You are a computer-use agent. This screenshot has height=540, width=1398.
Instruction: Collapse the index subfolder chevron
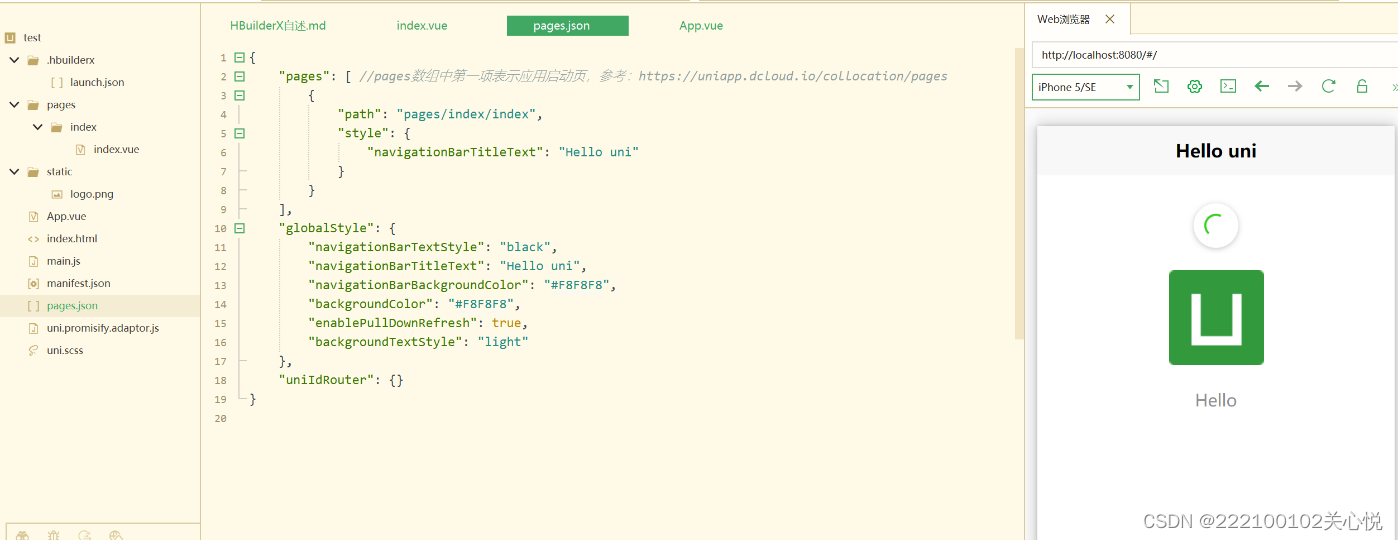[x=38, y=127]
